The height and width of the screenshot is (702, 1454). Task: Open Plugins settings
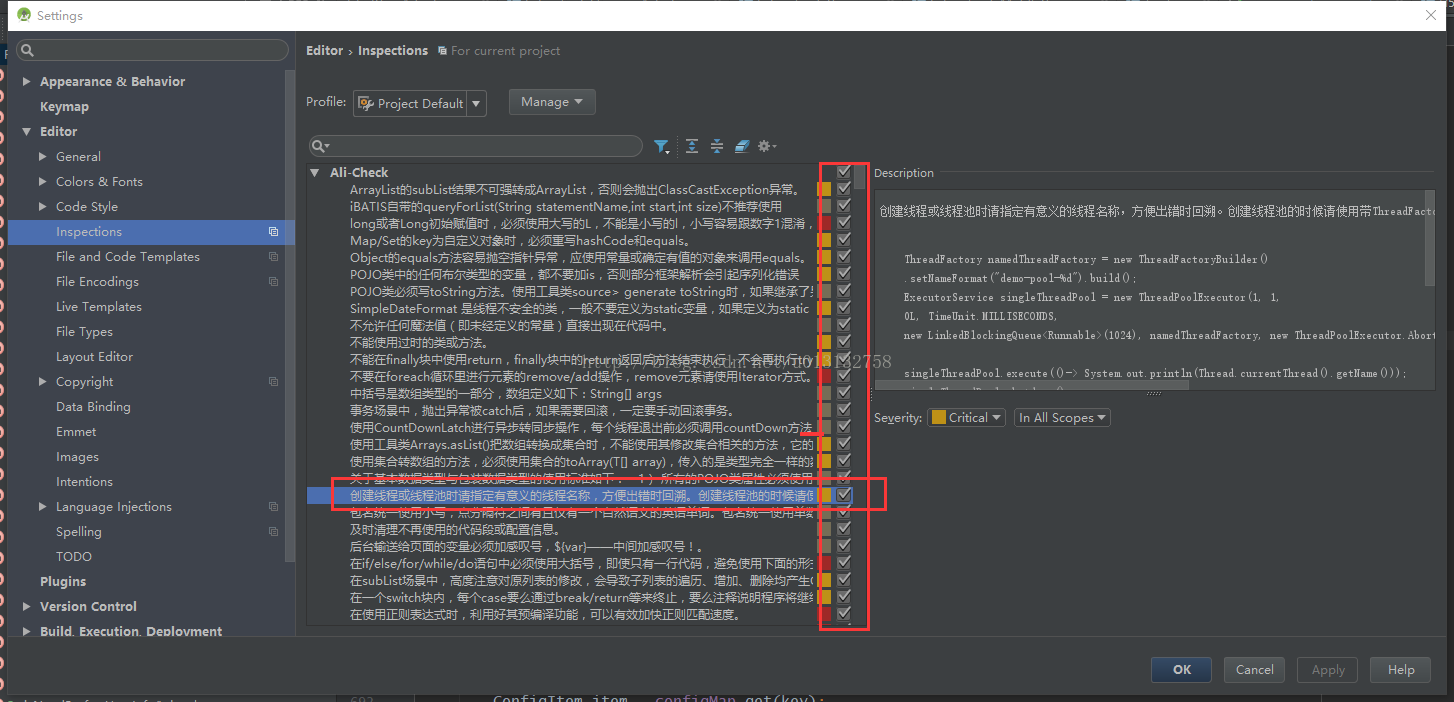(63, 582)
